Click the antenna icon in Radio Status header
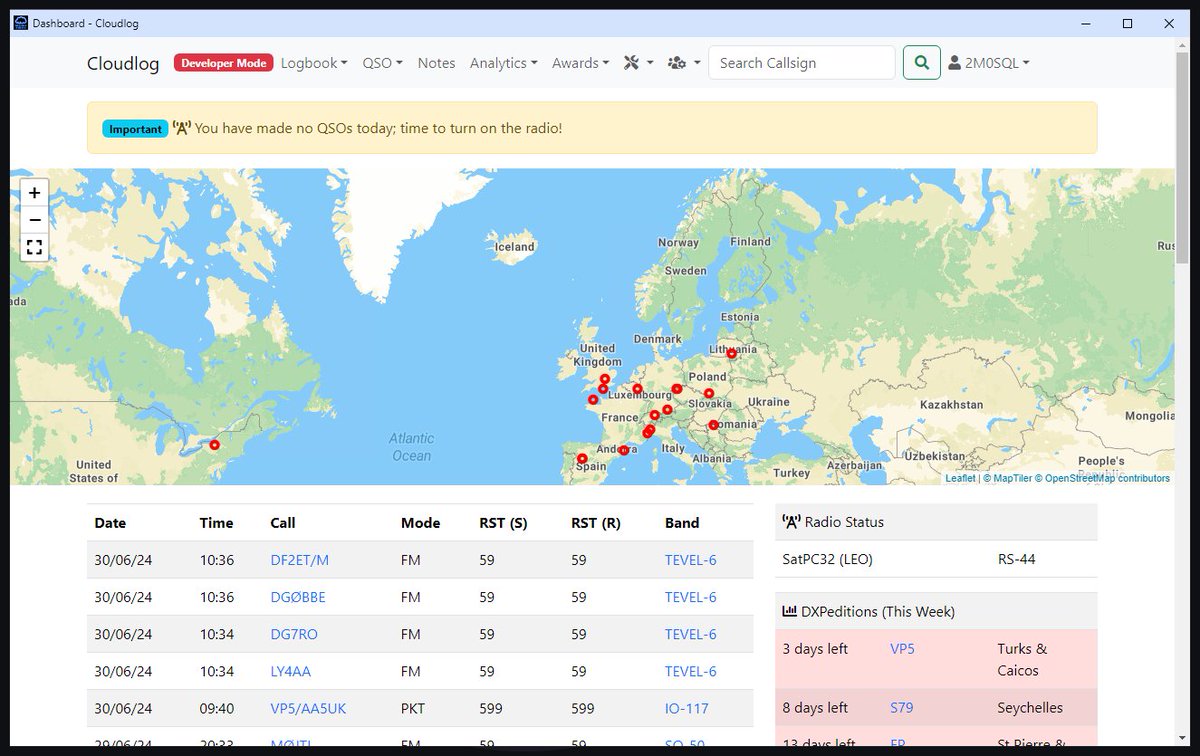The height and width of the screenshot is (756, 1200). point(789,520)
